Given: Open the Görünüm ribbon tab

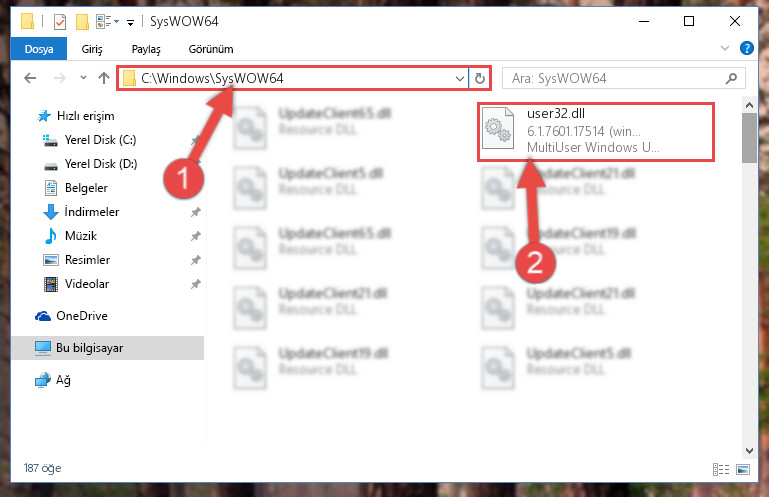Looking at the screenshot, I should click(x=211, y=49).
